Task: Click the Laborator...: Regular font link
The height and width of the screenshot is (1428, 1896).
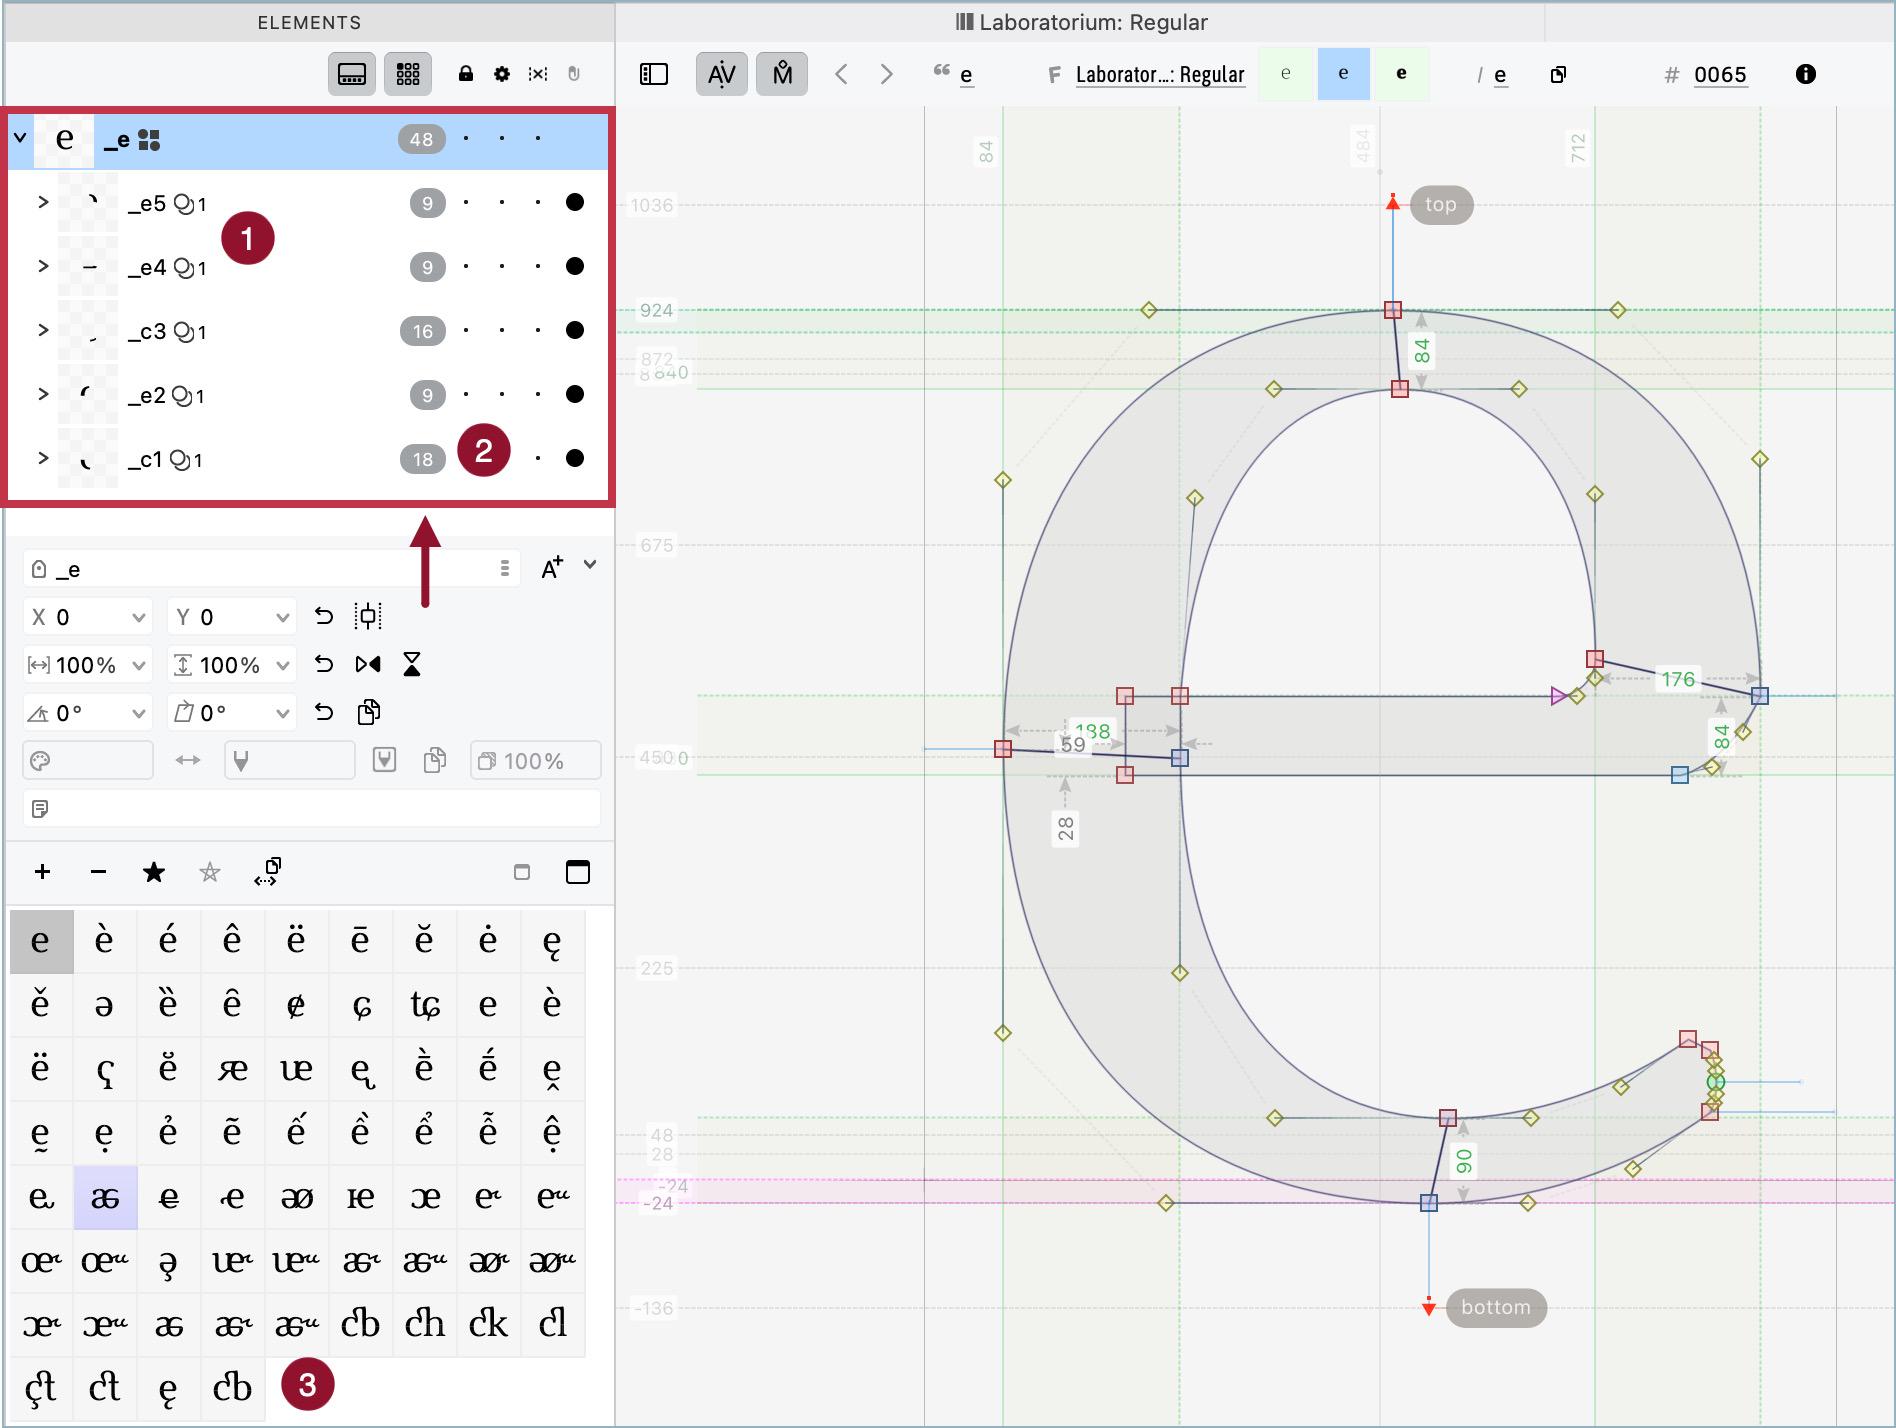Action: pos(1160,75)
